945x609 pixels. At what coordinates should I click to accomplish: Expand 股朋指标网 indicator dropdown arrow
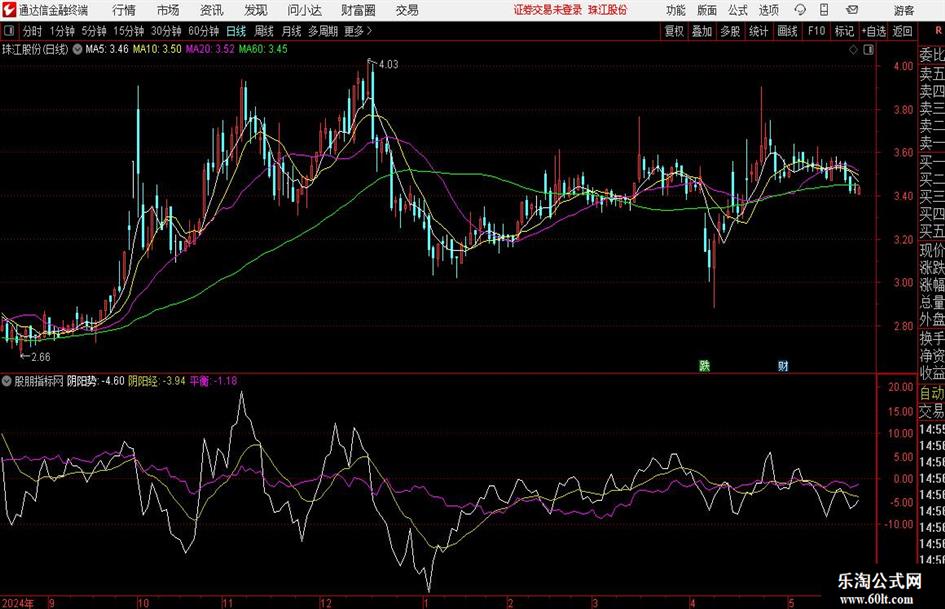pos(7,381)
